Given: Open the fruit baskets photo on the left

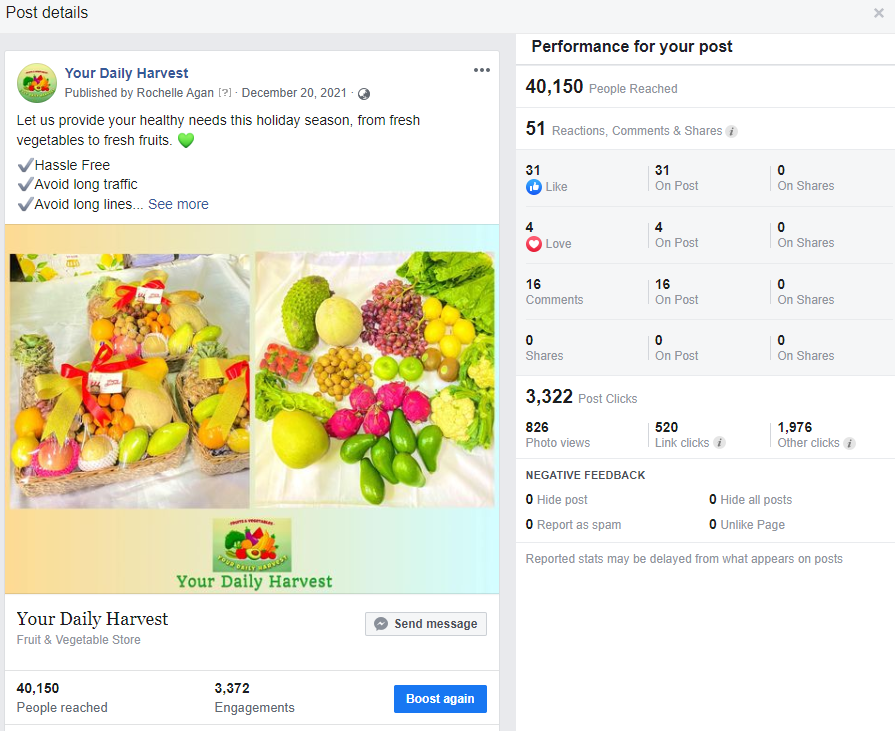Looking at the screenshot, I should pyautogui.click(x=129, y=380).
